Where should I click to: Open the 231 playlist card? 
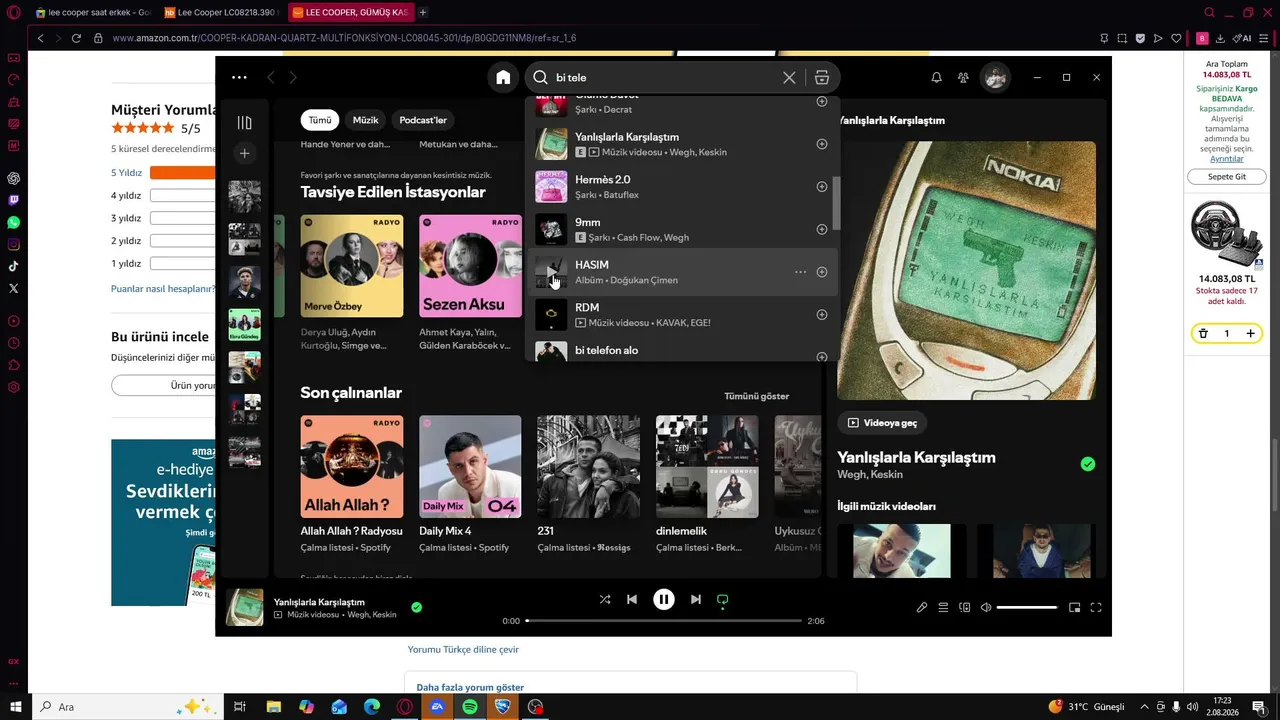(x=588, y=484)
